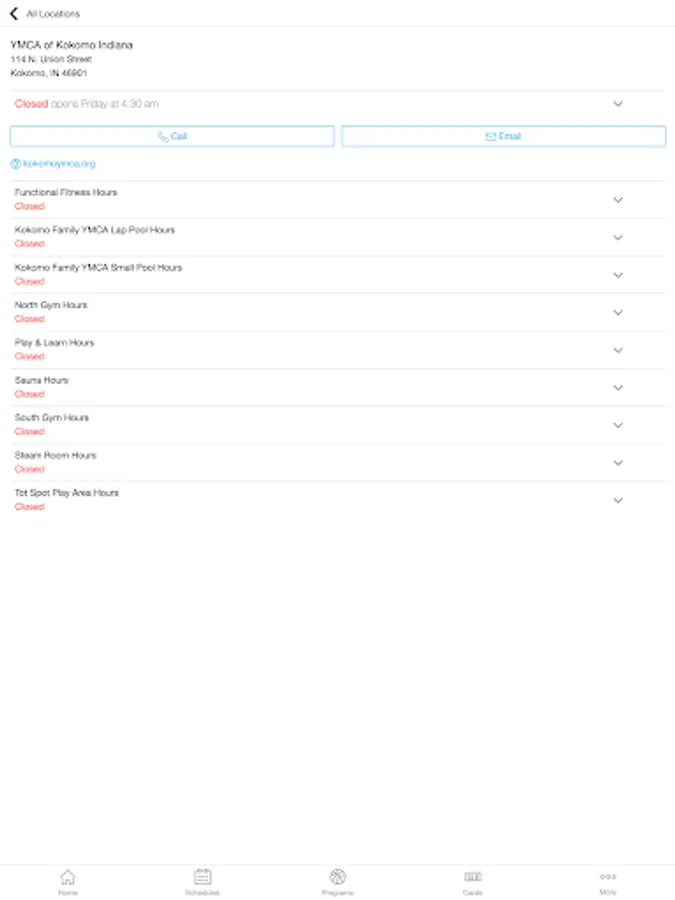
Task: Click the YMCA of Kokomo Indiana title
Action: [x=72, y=45]
